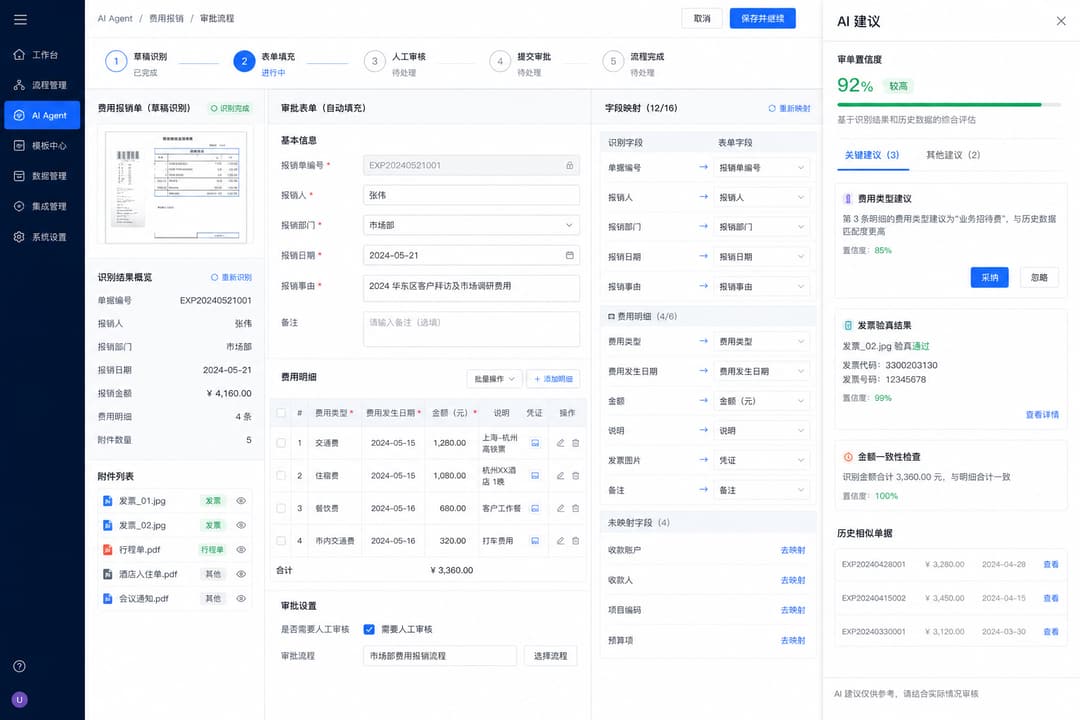This screenshot has width=1080, height=720.
Task: Toggle preview eye for 行程单.pdf
Action: [x=241, y=550]
